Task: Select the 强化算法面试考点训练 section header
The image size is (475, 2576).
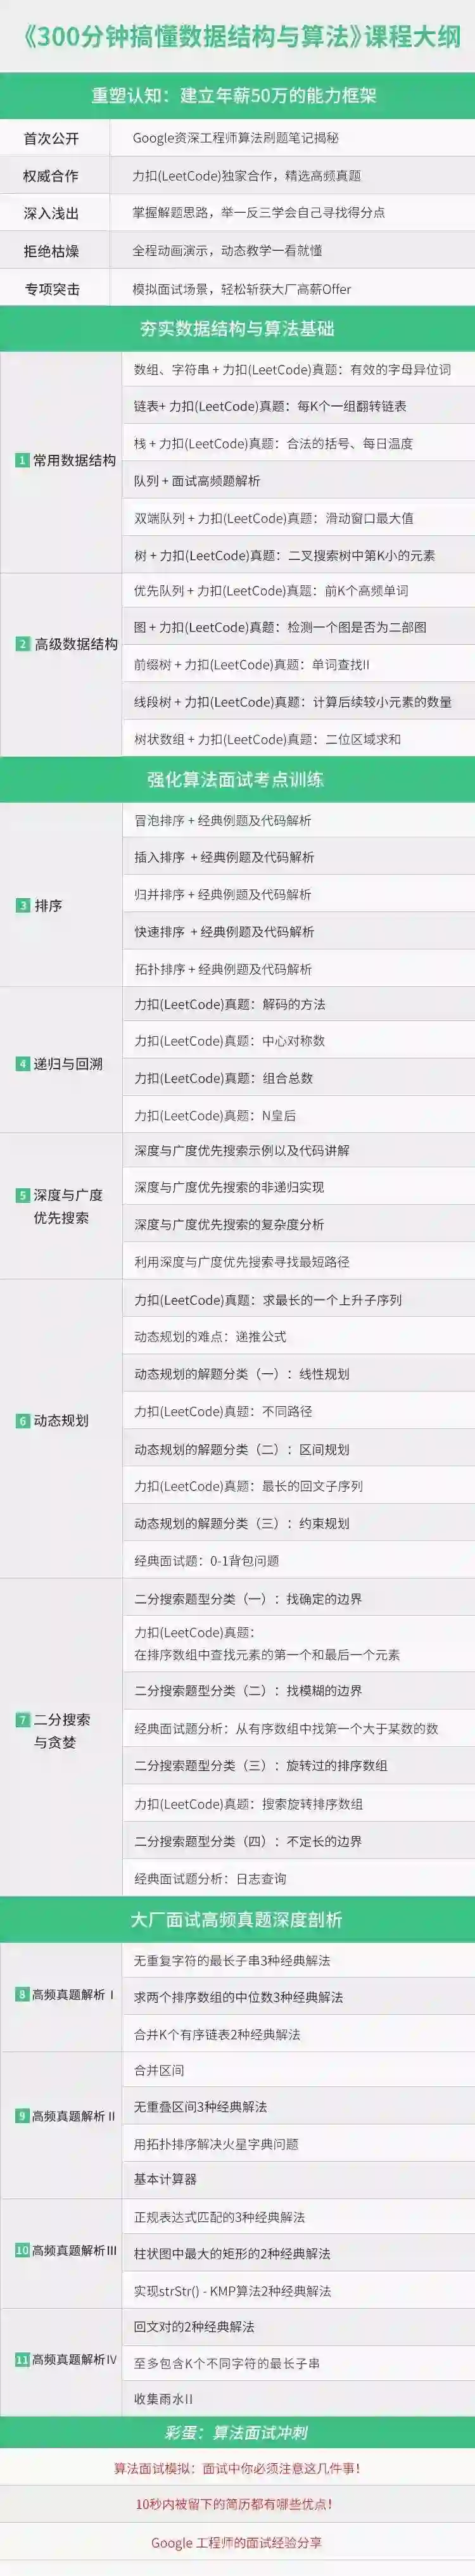Action: (237, 780)
